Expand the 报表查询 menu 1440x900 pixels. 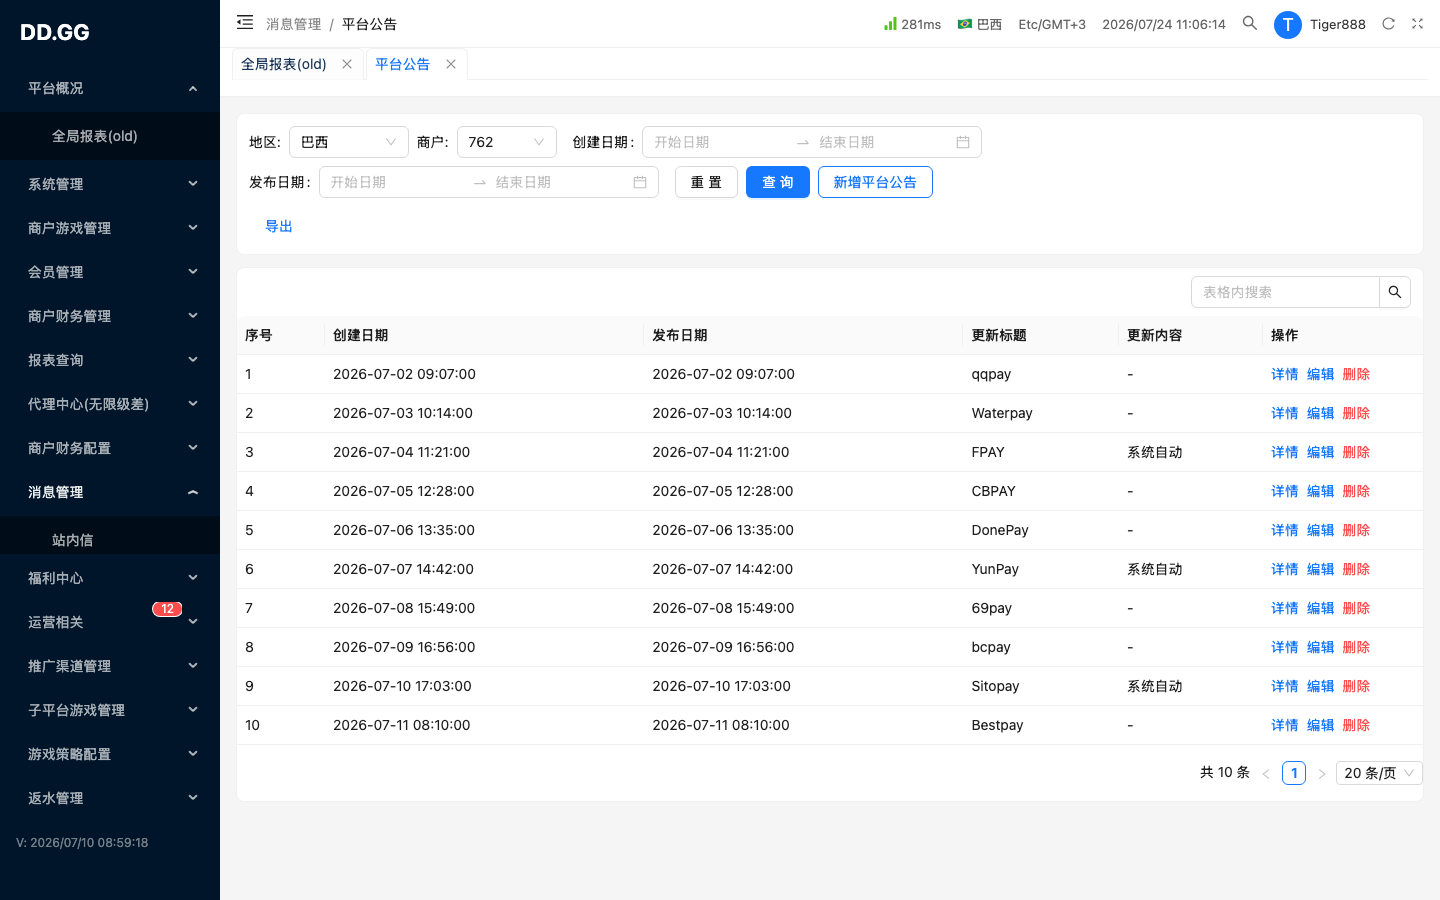point(110,360)
